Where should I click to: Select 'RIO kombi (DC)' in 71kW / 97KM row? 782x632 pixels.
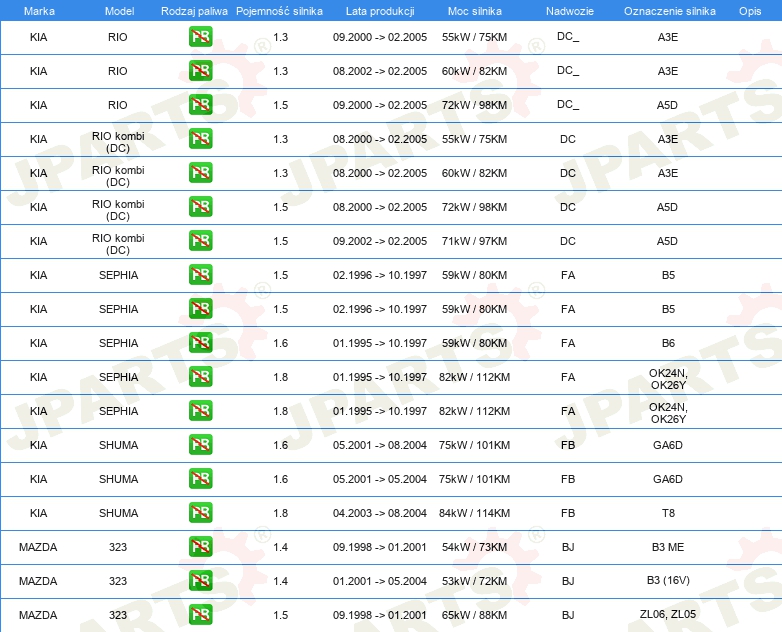click(x=118, y=244)
